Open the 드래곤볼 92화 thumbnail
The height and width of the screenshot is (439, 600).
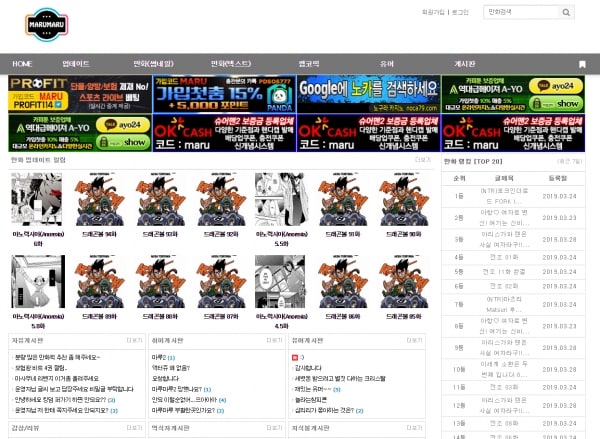[221, 199]
